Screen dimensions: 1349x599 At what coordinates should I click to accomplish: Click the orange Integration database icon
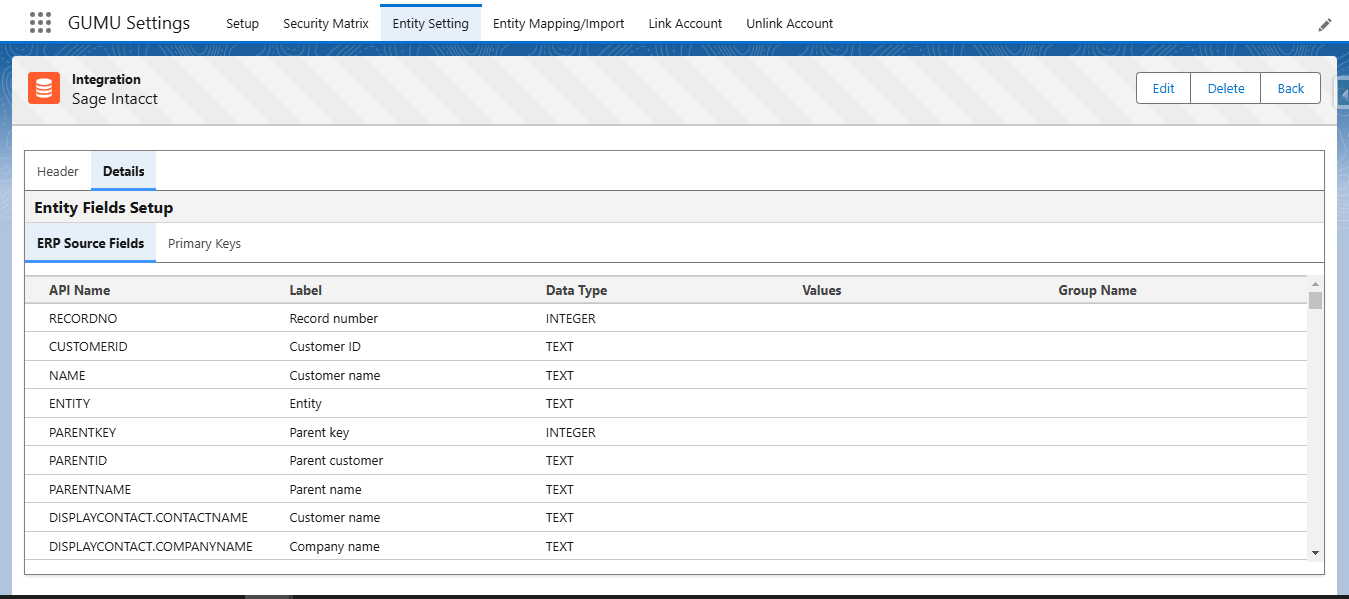44,88
